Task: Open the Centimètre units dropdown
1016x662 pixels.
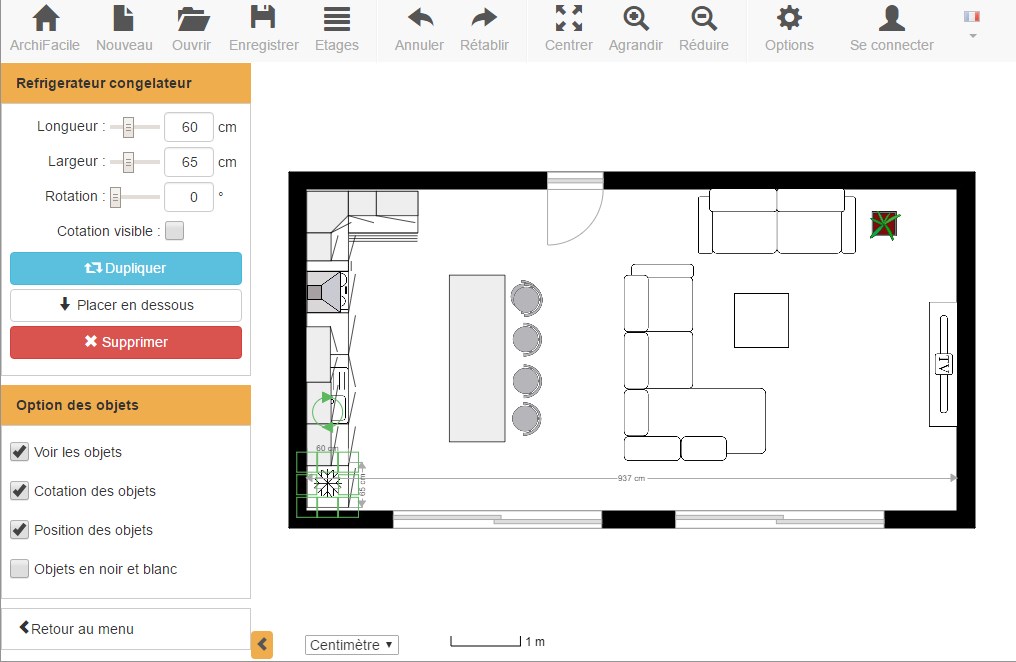Action: click(351, 645)
